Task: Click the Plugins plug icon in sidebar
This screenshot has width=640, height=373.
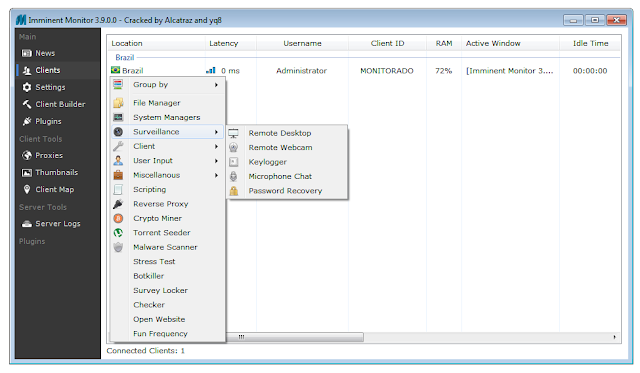Action: (x=27, y=122)
